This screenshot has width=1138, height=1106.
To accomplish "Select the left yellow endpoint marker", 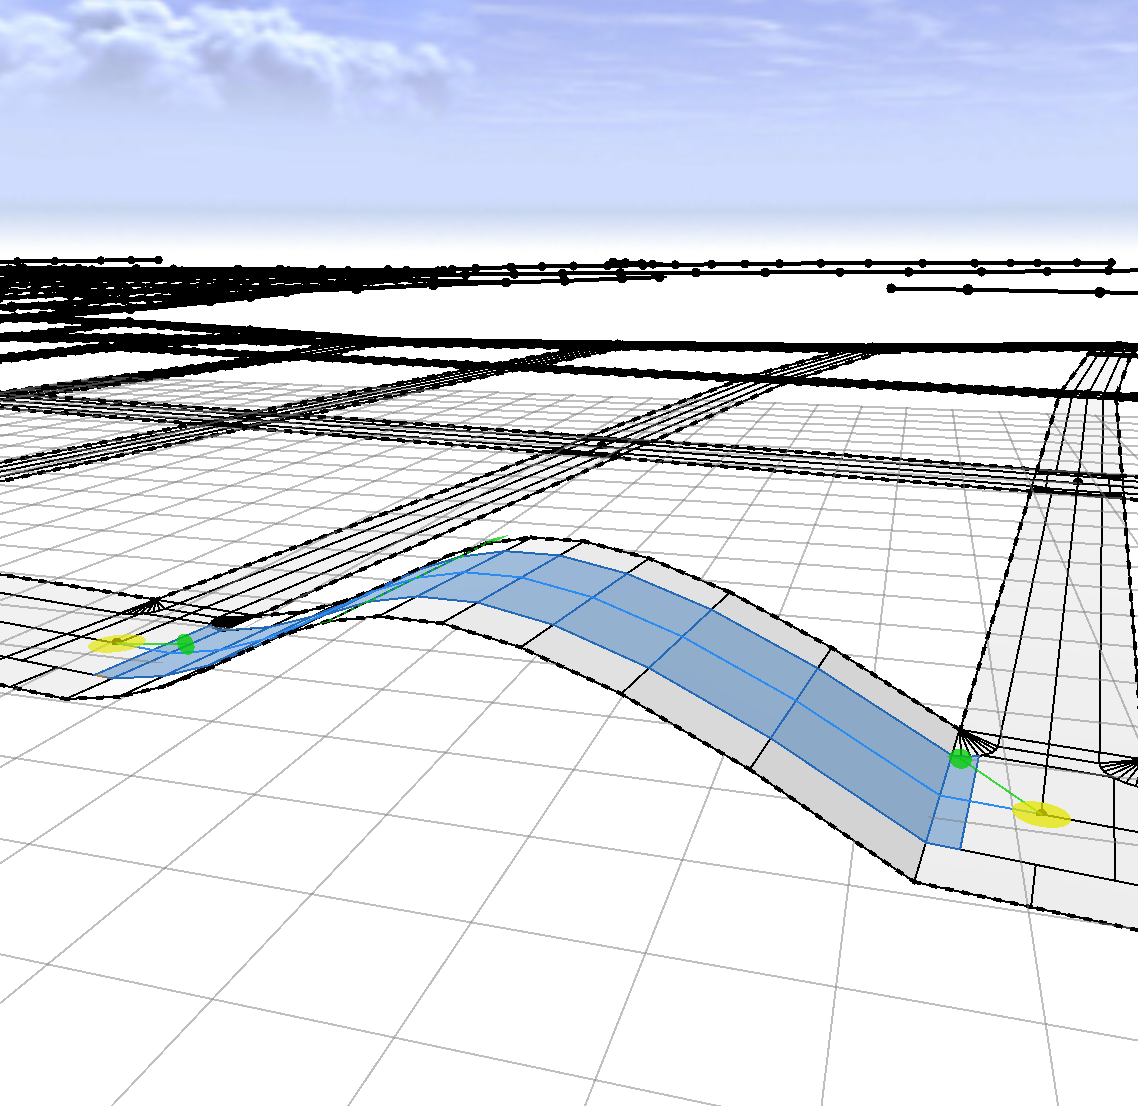I will pos(119,644).
